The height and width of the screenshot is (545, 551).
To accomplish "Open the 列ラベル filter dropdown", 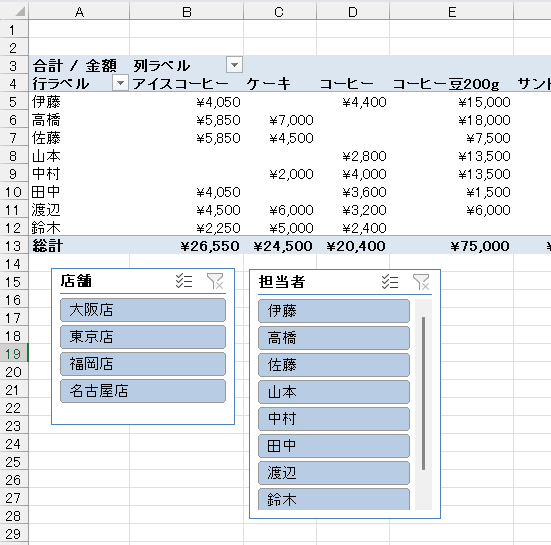I will [x=234, y=65].
